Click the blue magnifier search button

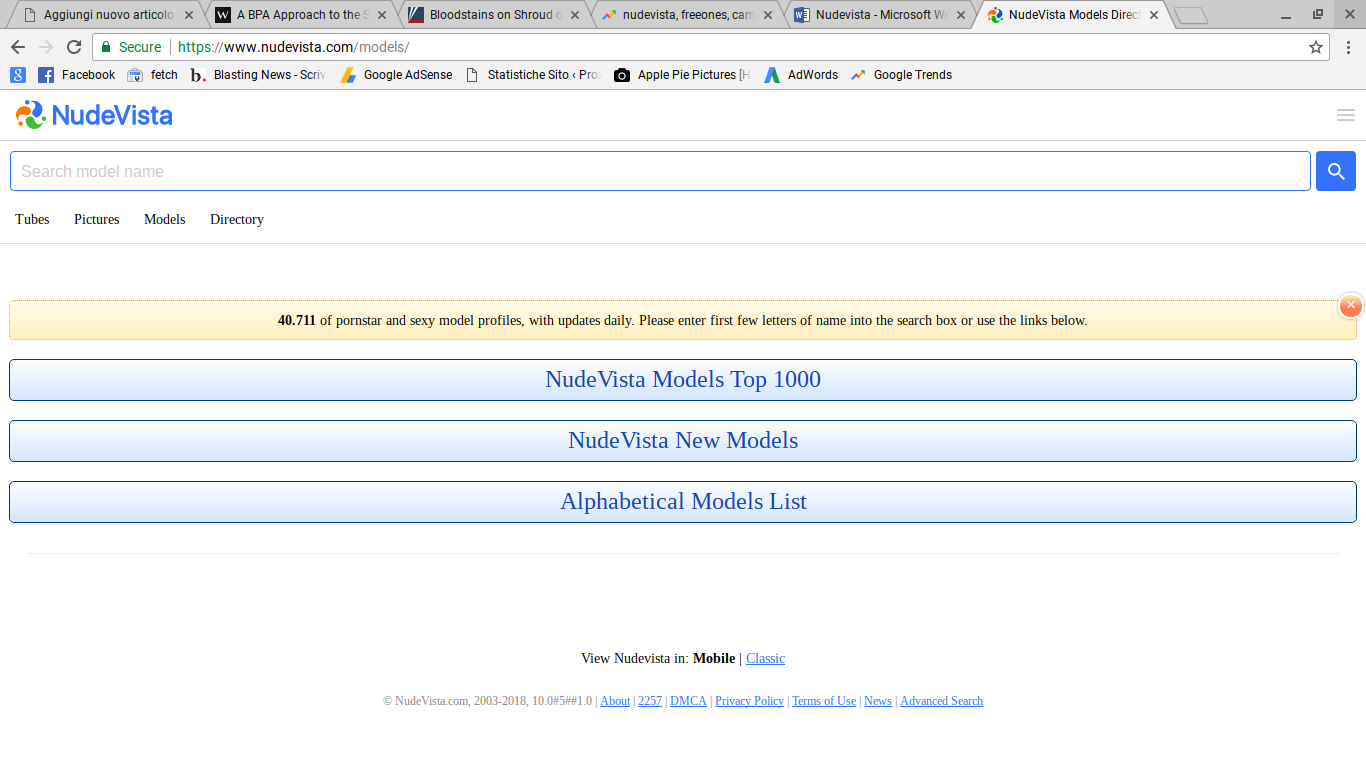pos(1336,171)
